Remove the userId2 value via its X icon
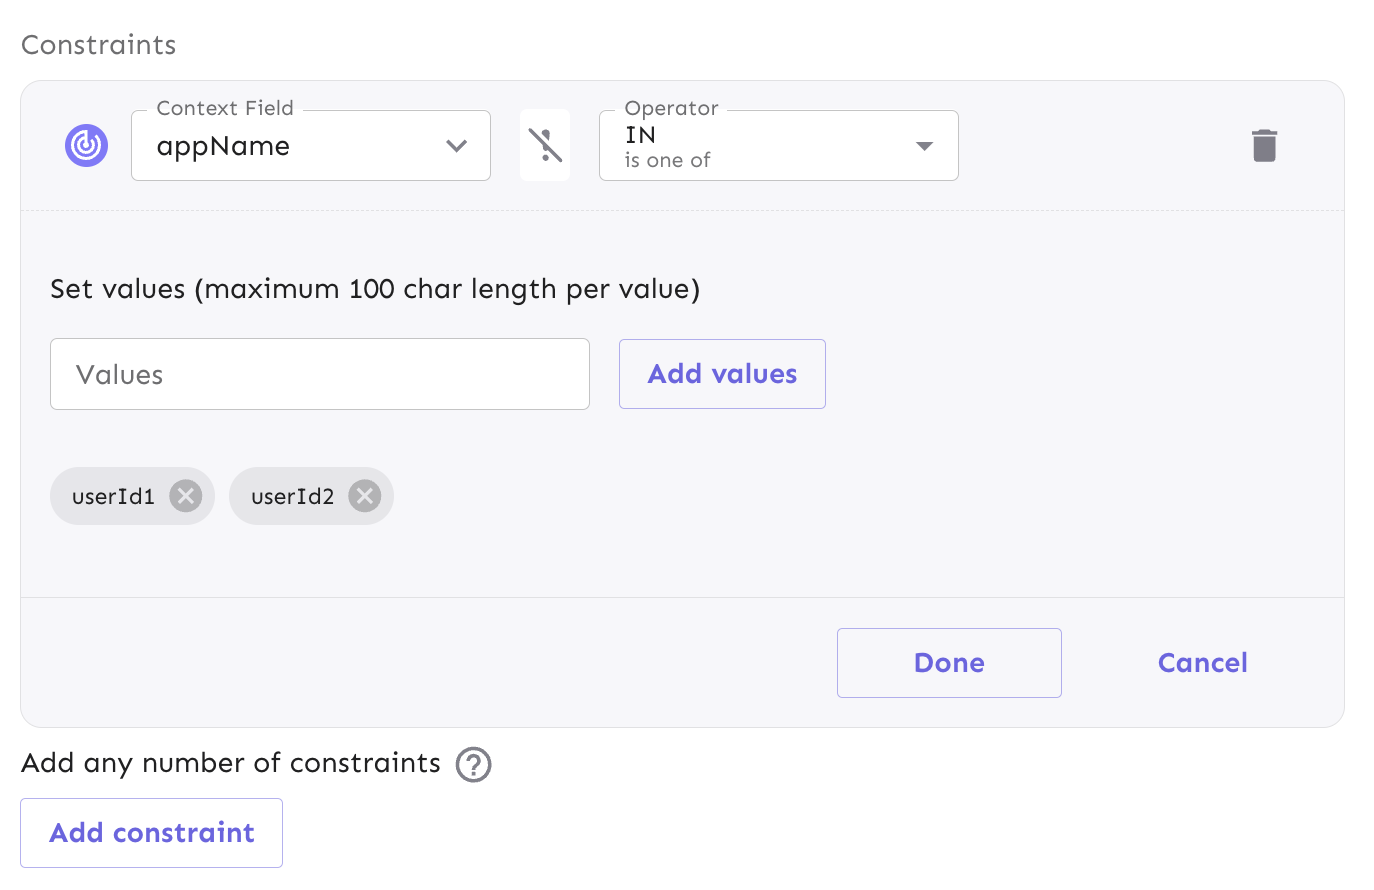This screenshot has width=1374, height=890. (364, 495)
